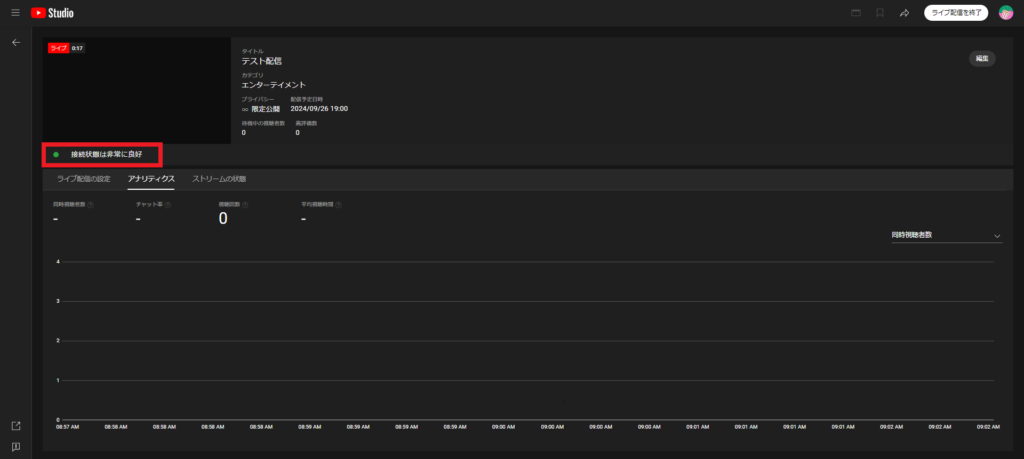Click the YouTube Studio logo
Image resolution: width=1024 pixels, height=459 pixels.
pos(52,13)
